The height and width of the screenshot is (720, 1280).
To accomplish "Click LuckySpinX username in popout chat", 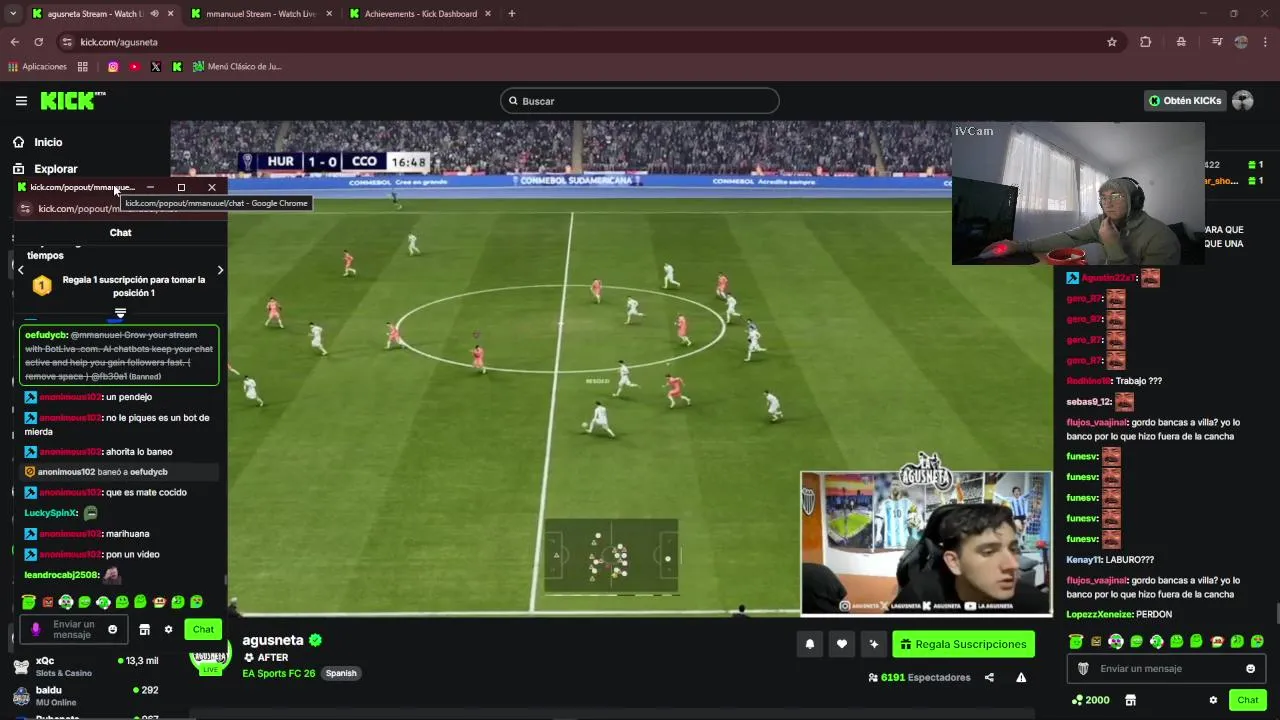I will [x=50, y=513].
